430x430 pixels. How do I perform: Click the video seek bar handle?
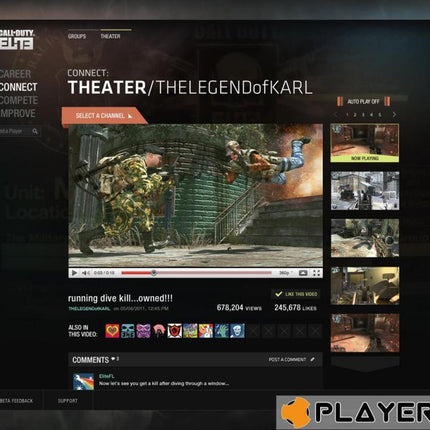[154, 273]
